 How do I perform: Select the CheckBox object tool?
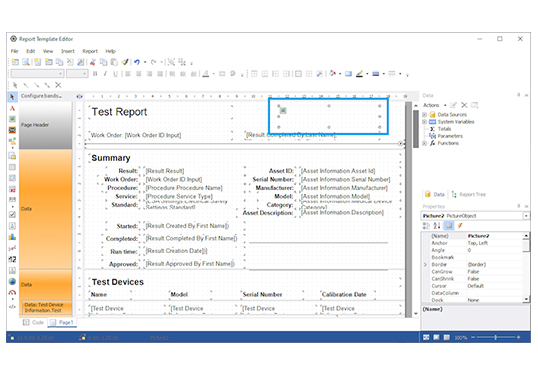12,214
